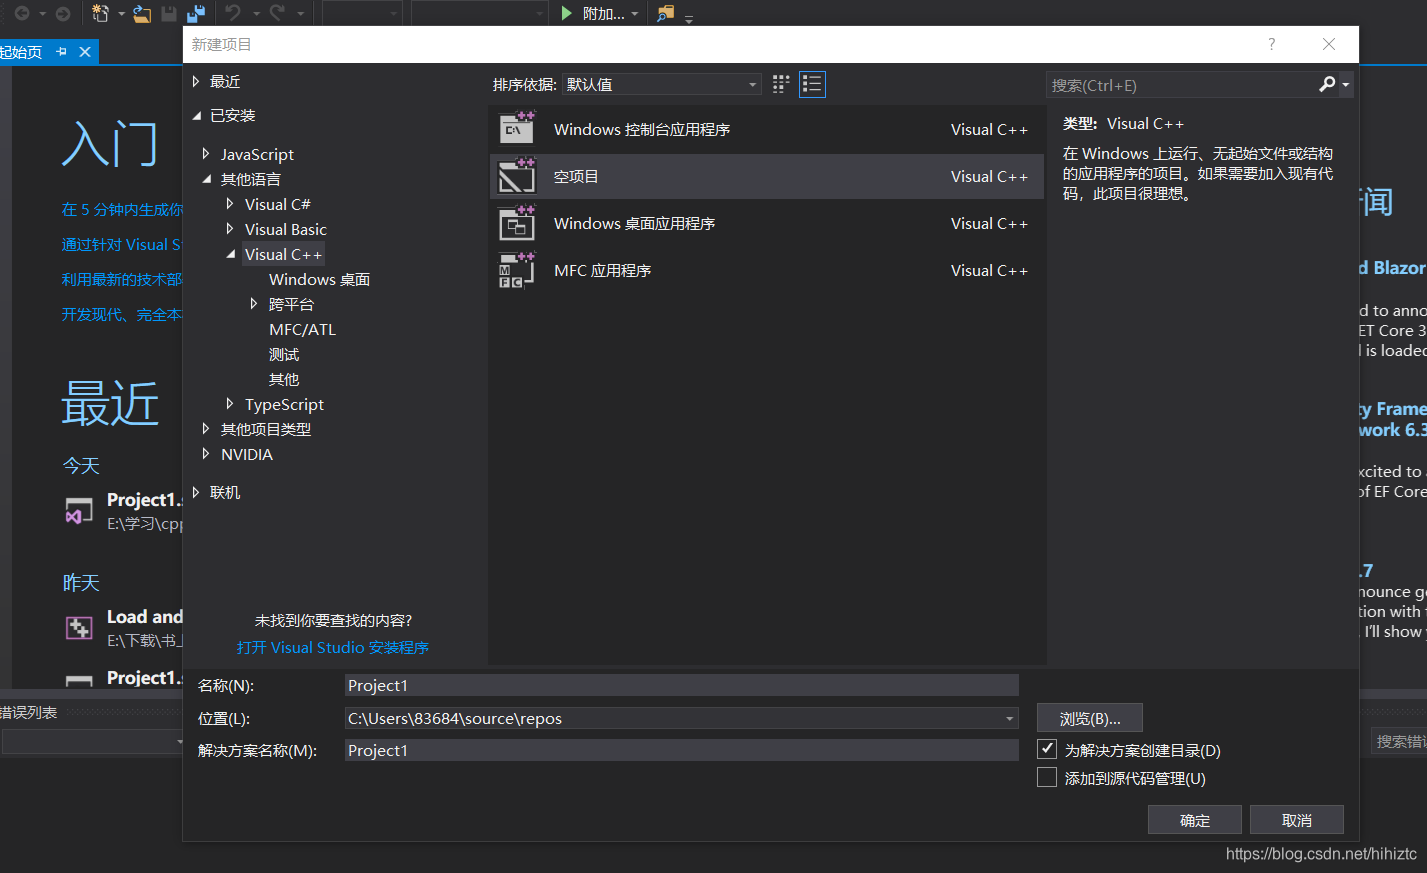The width and height of the screenshot is (1427, 873).
Task: Select Windows console application template icon
Action: [x=517, y=129]
